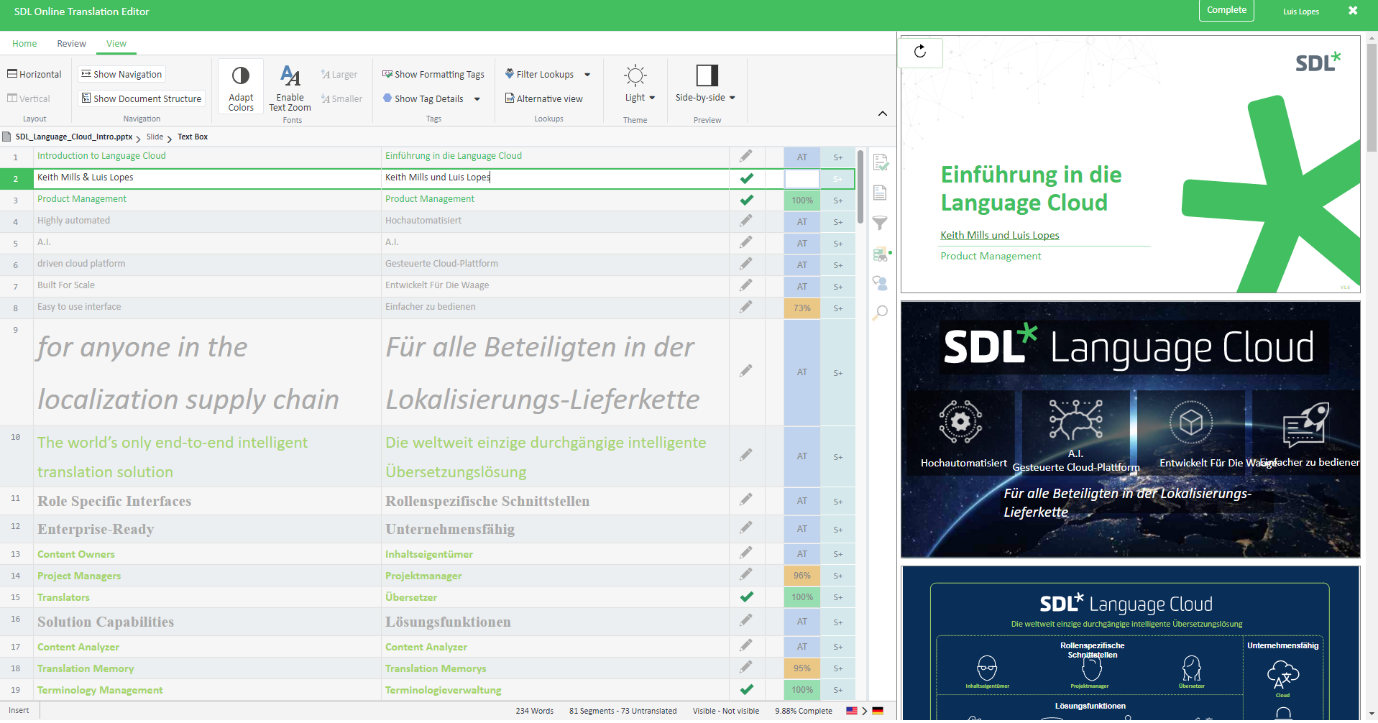1378x723 pixels.
Task: Toggle Filter Lookups
Action: tap(539, 74)
